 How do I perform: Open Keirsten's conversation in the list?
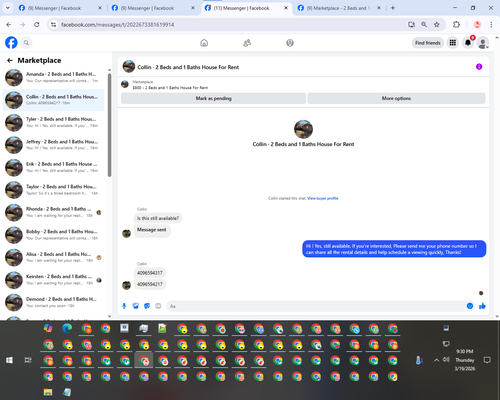(x=53, y=280)
